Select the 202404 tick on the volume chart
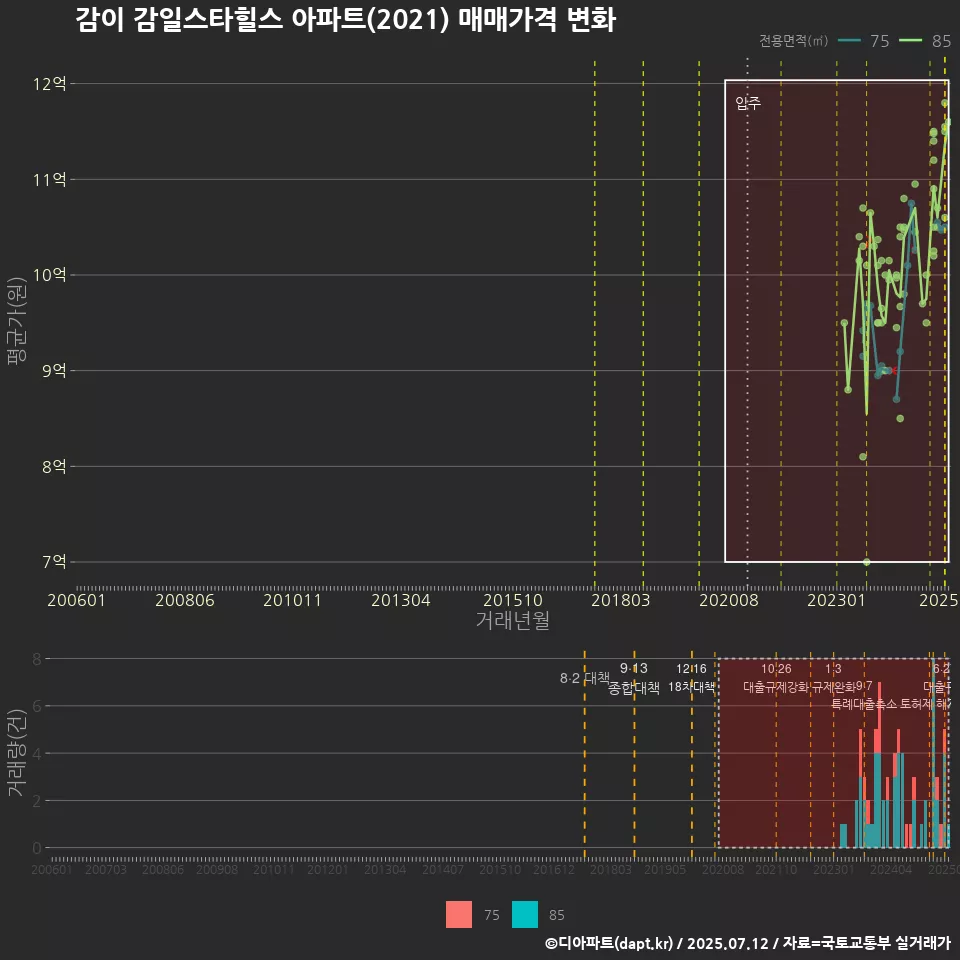 pyautogui.click(x=891, y=870)
